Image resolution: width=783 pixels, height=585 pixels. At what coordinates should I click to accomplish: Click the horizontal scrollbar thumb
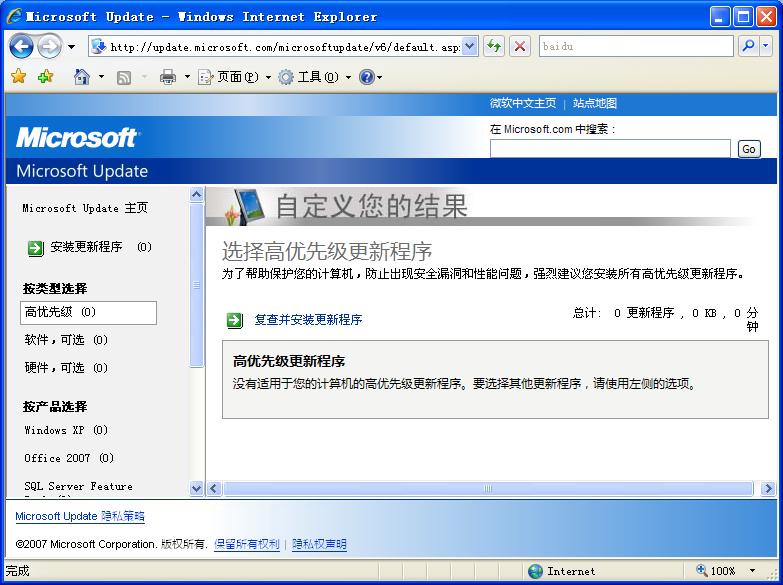488,489
